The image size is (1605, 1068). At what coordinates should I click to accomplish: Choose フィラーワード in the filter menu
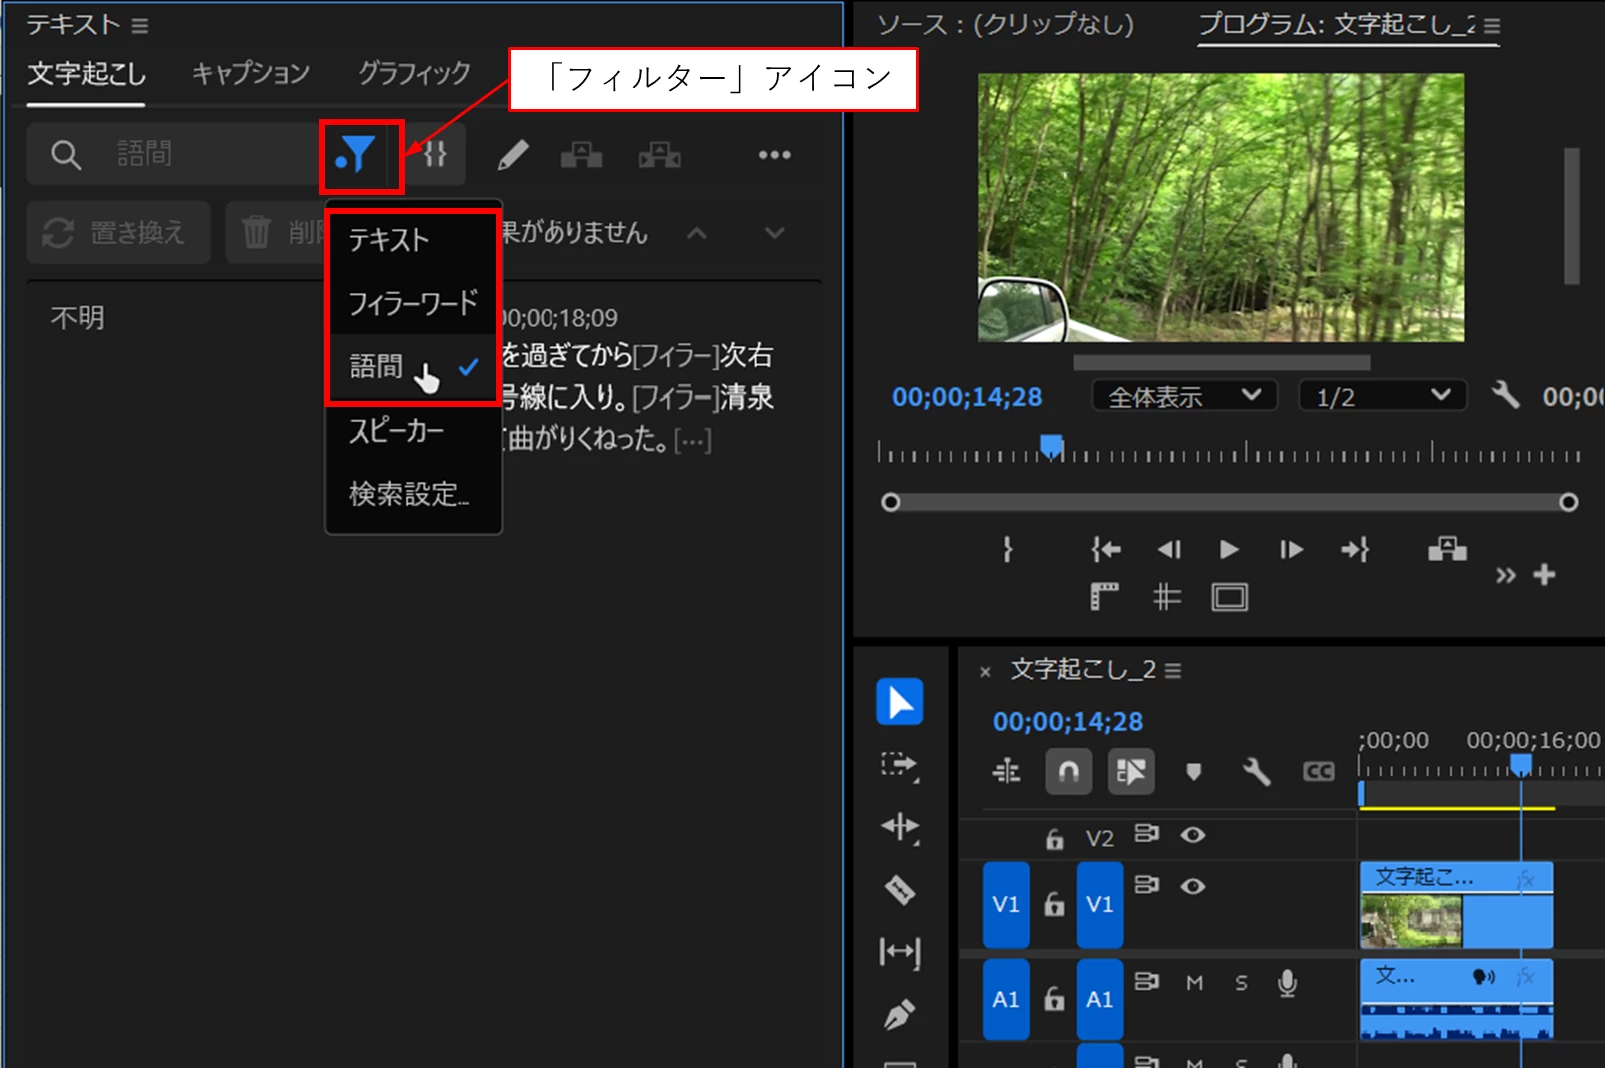pos(413,303)
